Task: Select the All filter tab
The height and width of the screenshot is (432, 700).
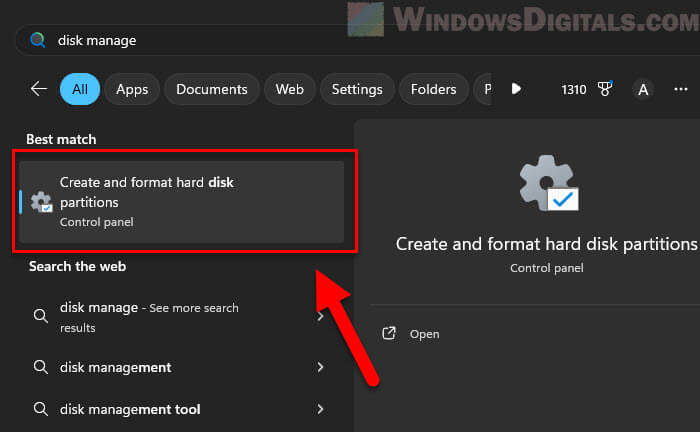Action: point(80,89)
